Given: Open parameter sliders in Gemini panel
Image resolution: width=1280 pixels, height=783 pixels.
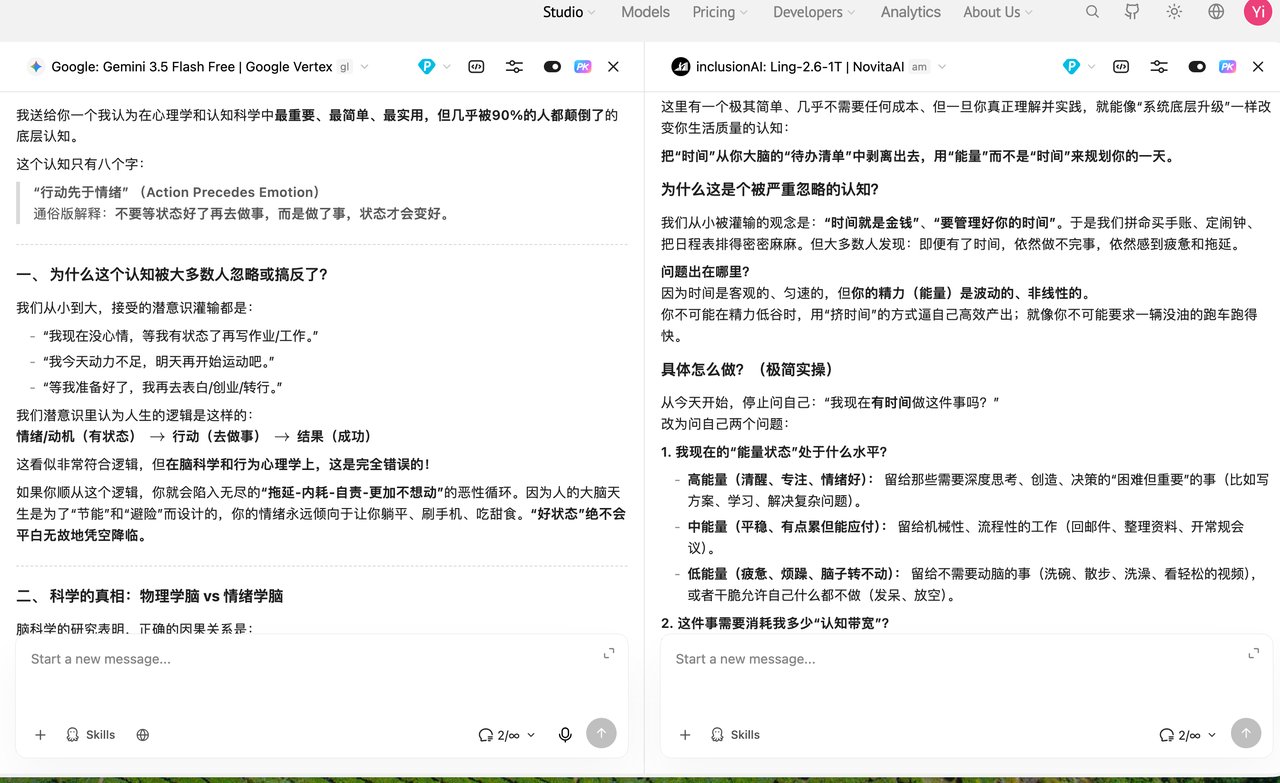Looking at the screenshot, I should [x=514, y=67].
